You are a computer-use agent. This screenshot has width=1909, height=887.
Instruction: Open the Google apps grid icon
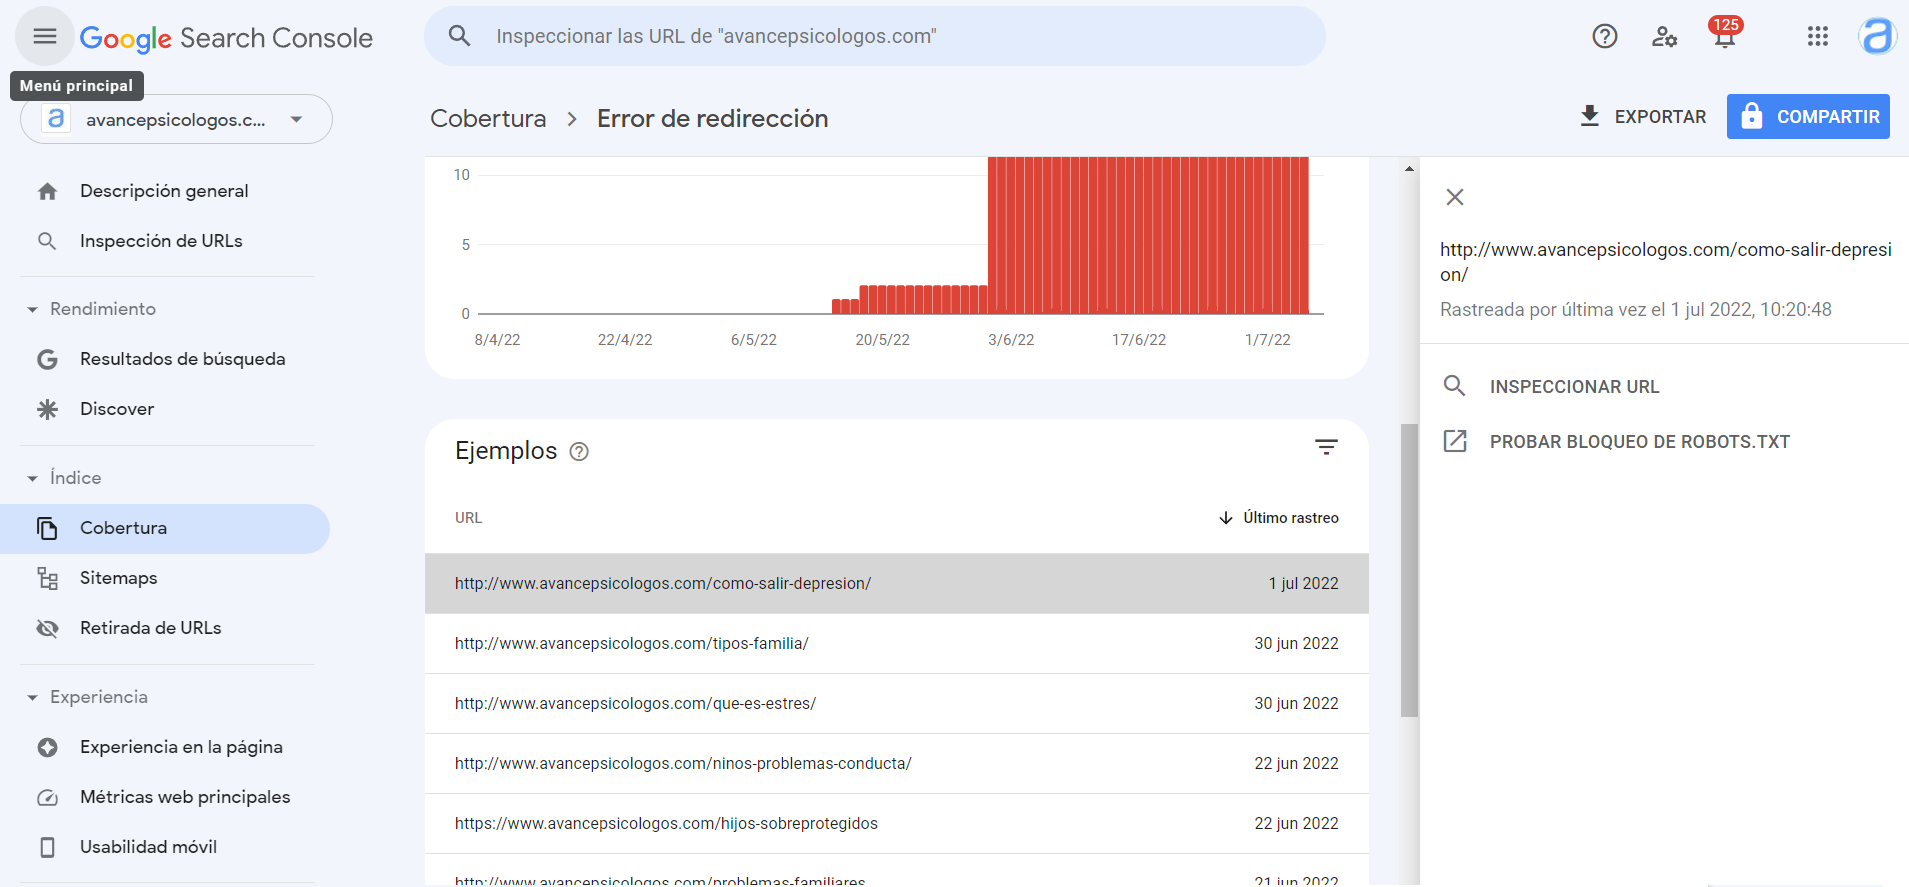[1817, 36]
